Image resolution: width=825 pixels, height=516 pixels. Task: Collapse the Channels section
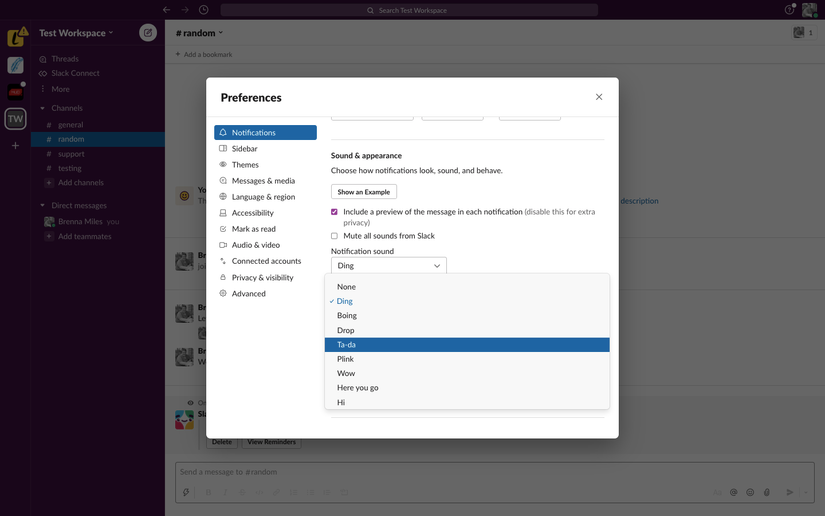(43, 108)
